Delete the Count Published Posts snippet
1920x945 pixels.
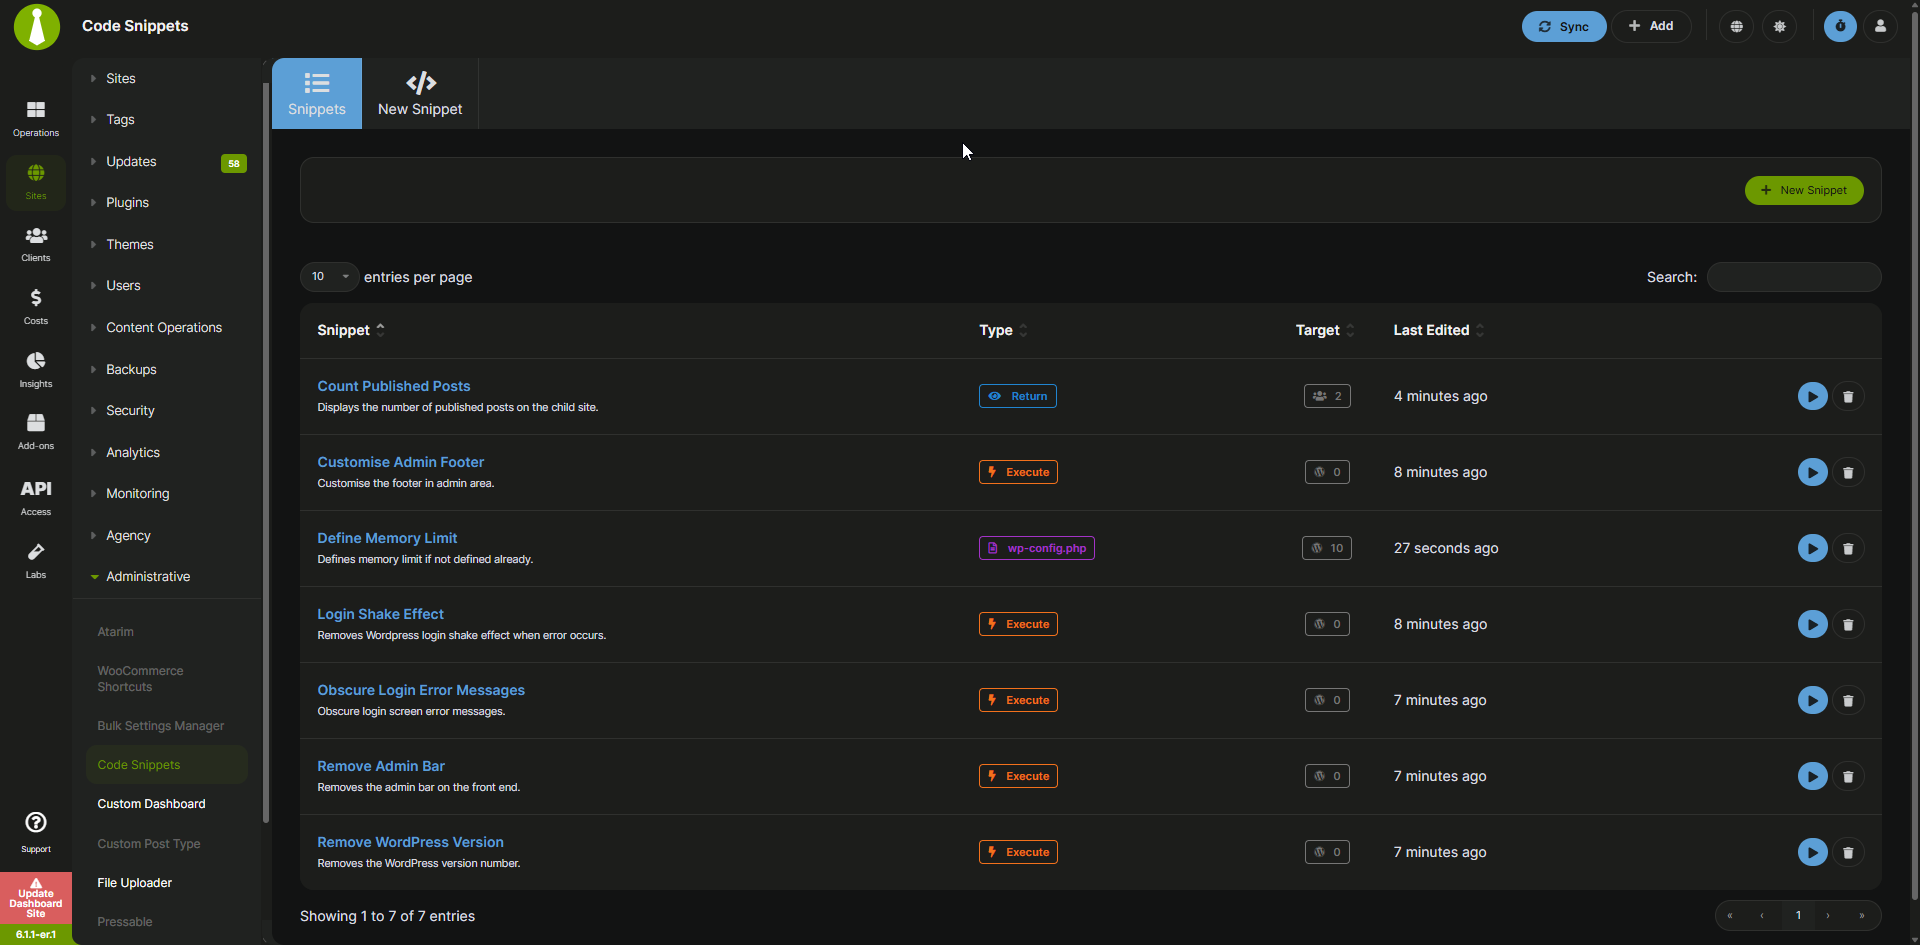click(x=1848, y=396)
